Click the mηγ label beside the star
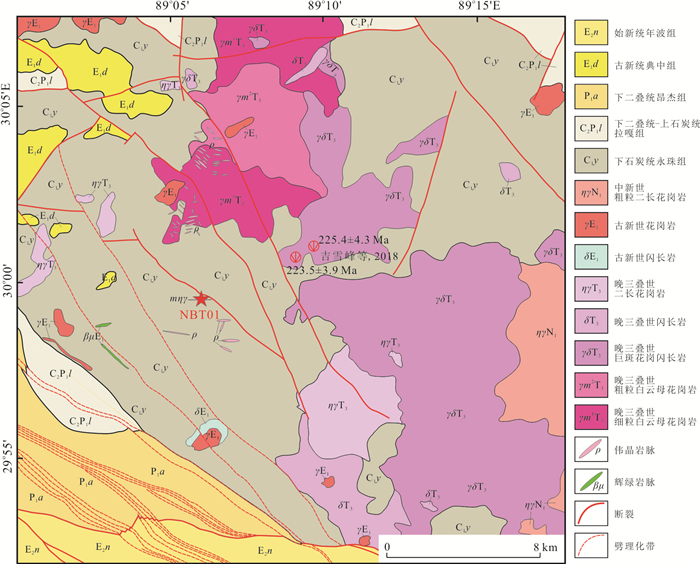This screenshot has width=700, height=564. click(x=179, y=299)
